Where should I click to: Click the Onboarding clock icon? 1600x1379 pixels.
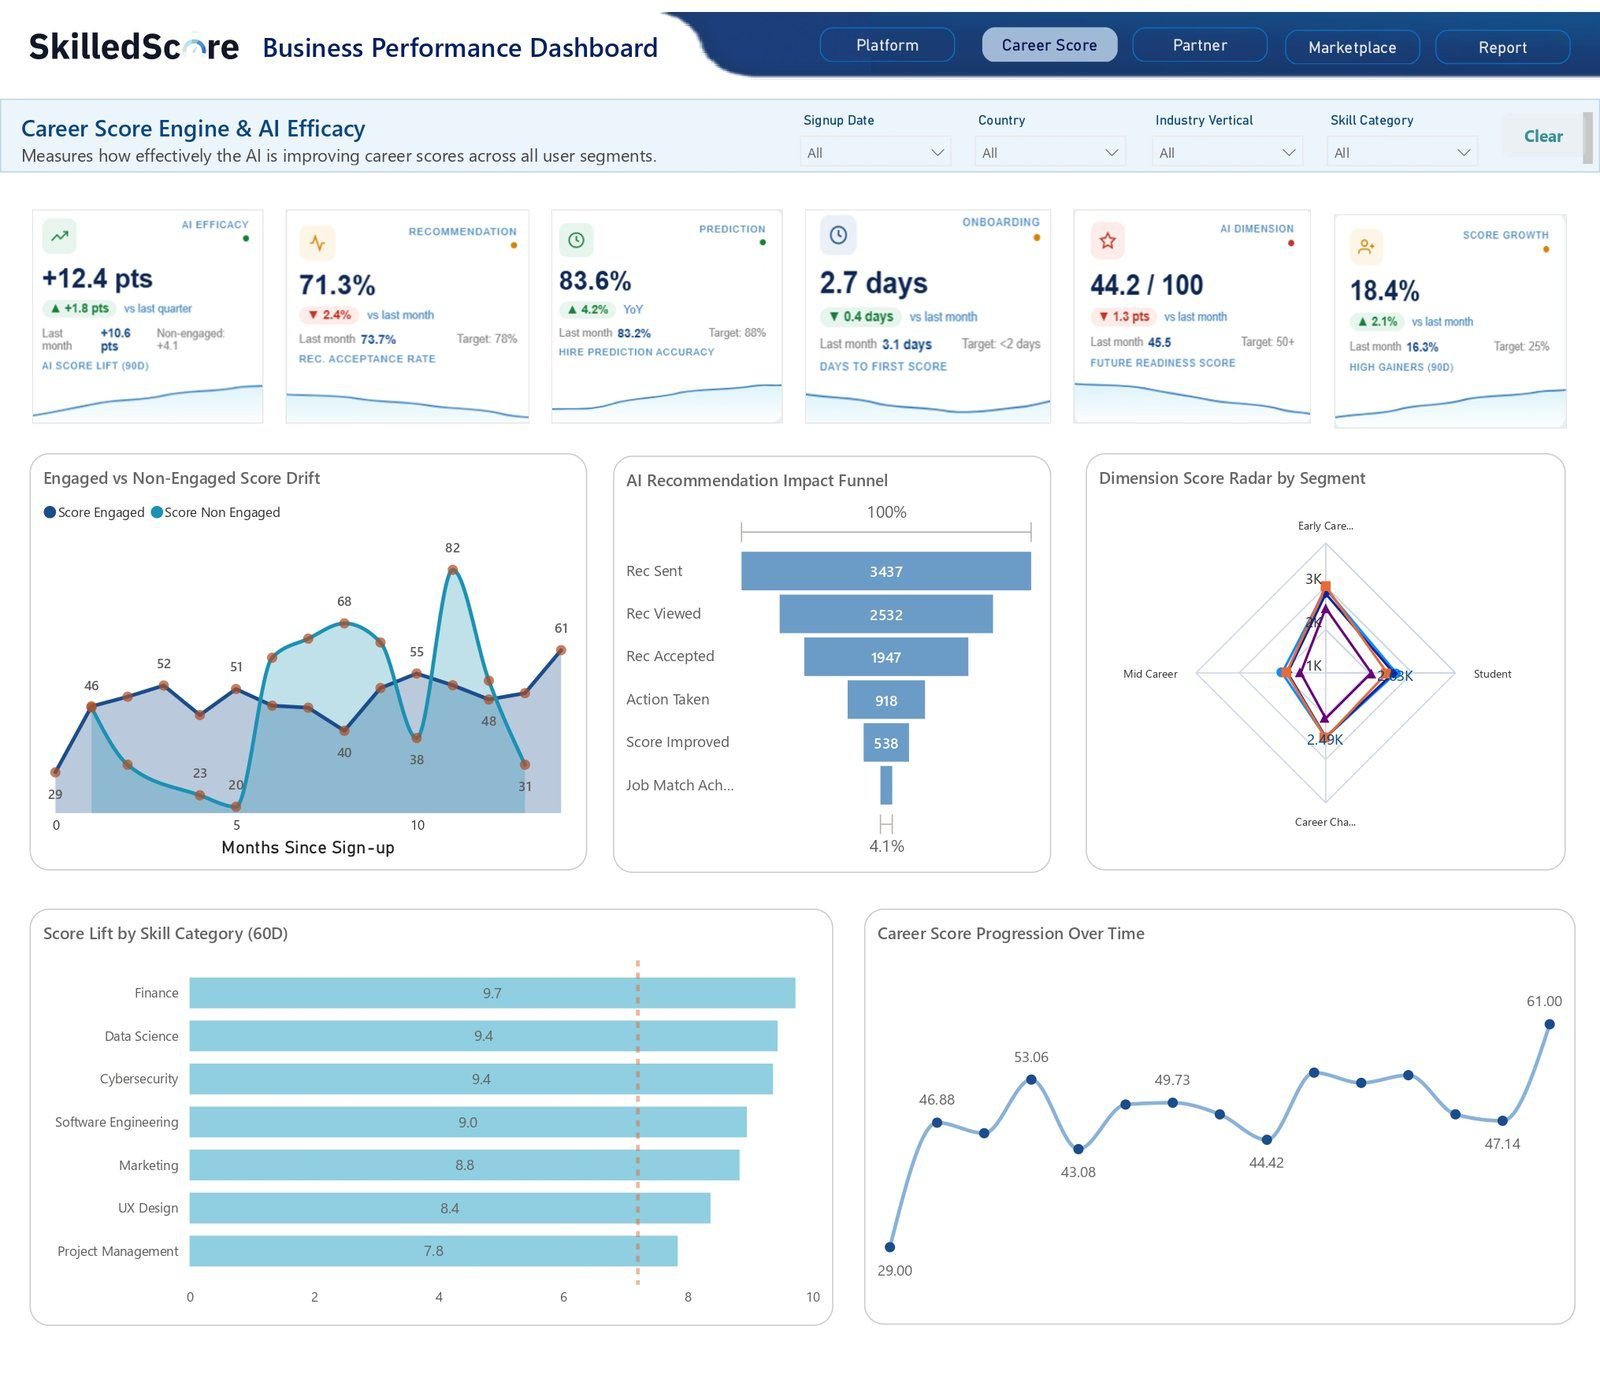click(x=838, y=235)
